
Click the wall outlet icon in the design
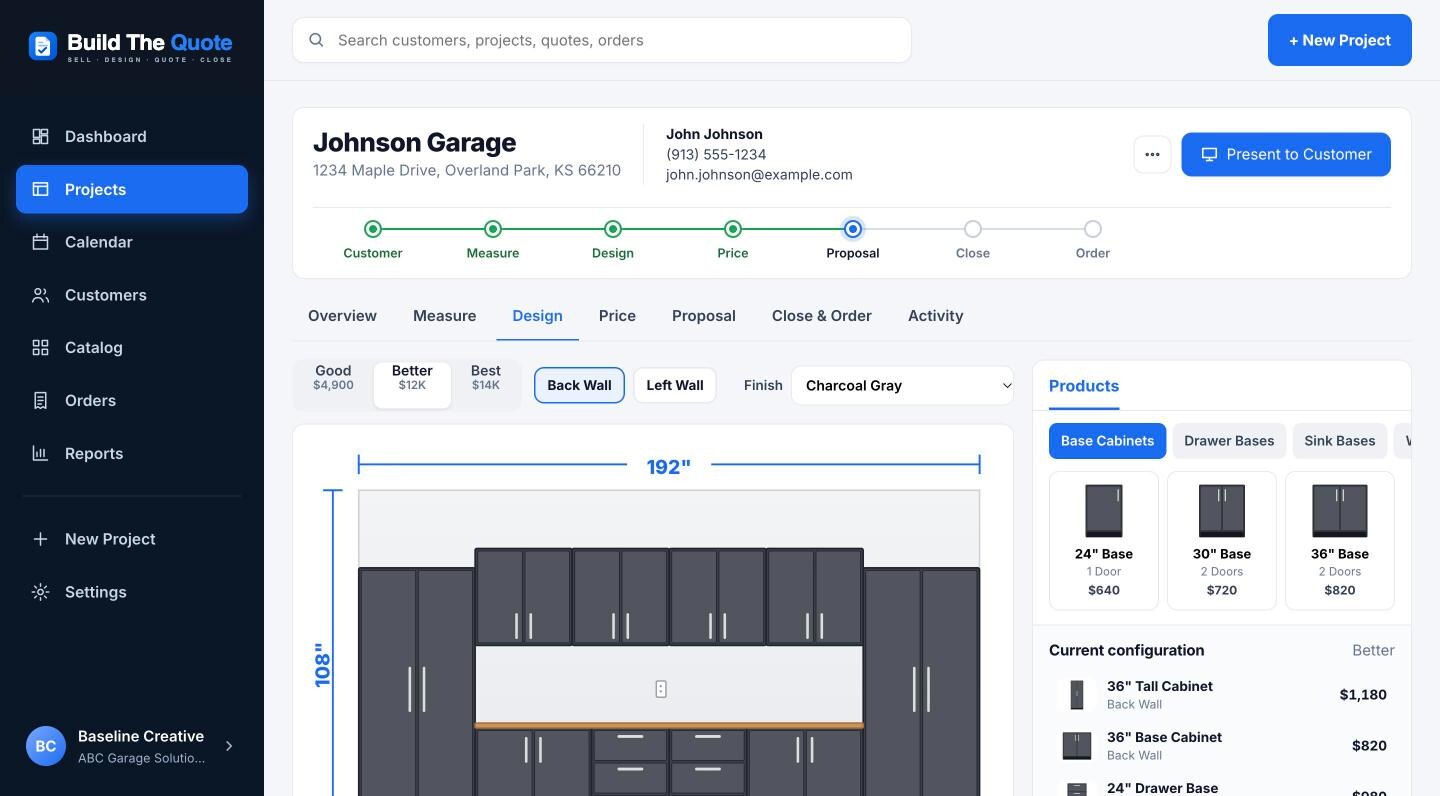(x=661, y=689)
